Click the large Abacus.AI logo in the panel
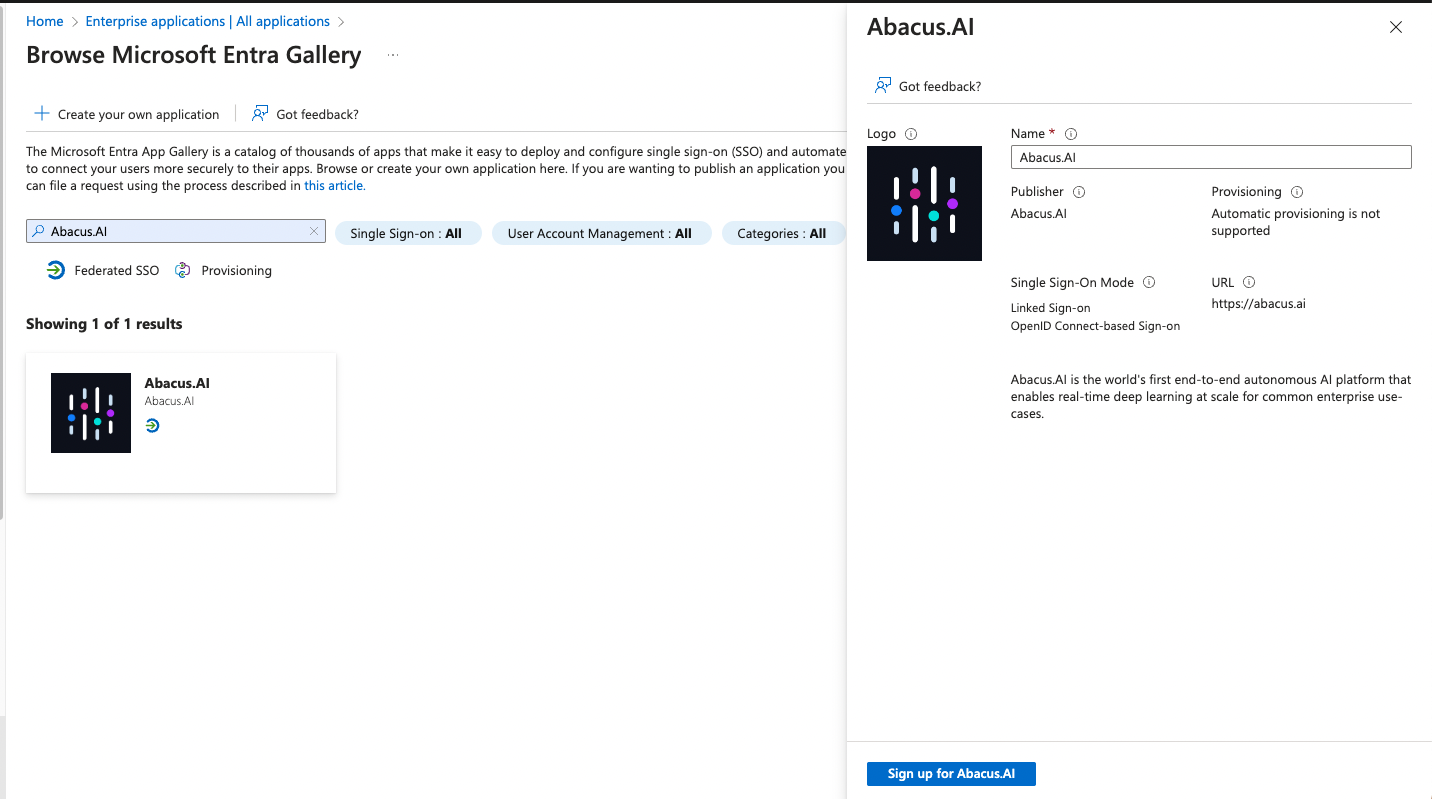This screenshot has height=799, width=1432. tap(924, 203)
